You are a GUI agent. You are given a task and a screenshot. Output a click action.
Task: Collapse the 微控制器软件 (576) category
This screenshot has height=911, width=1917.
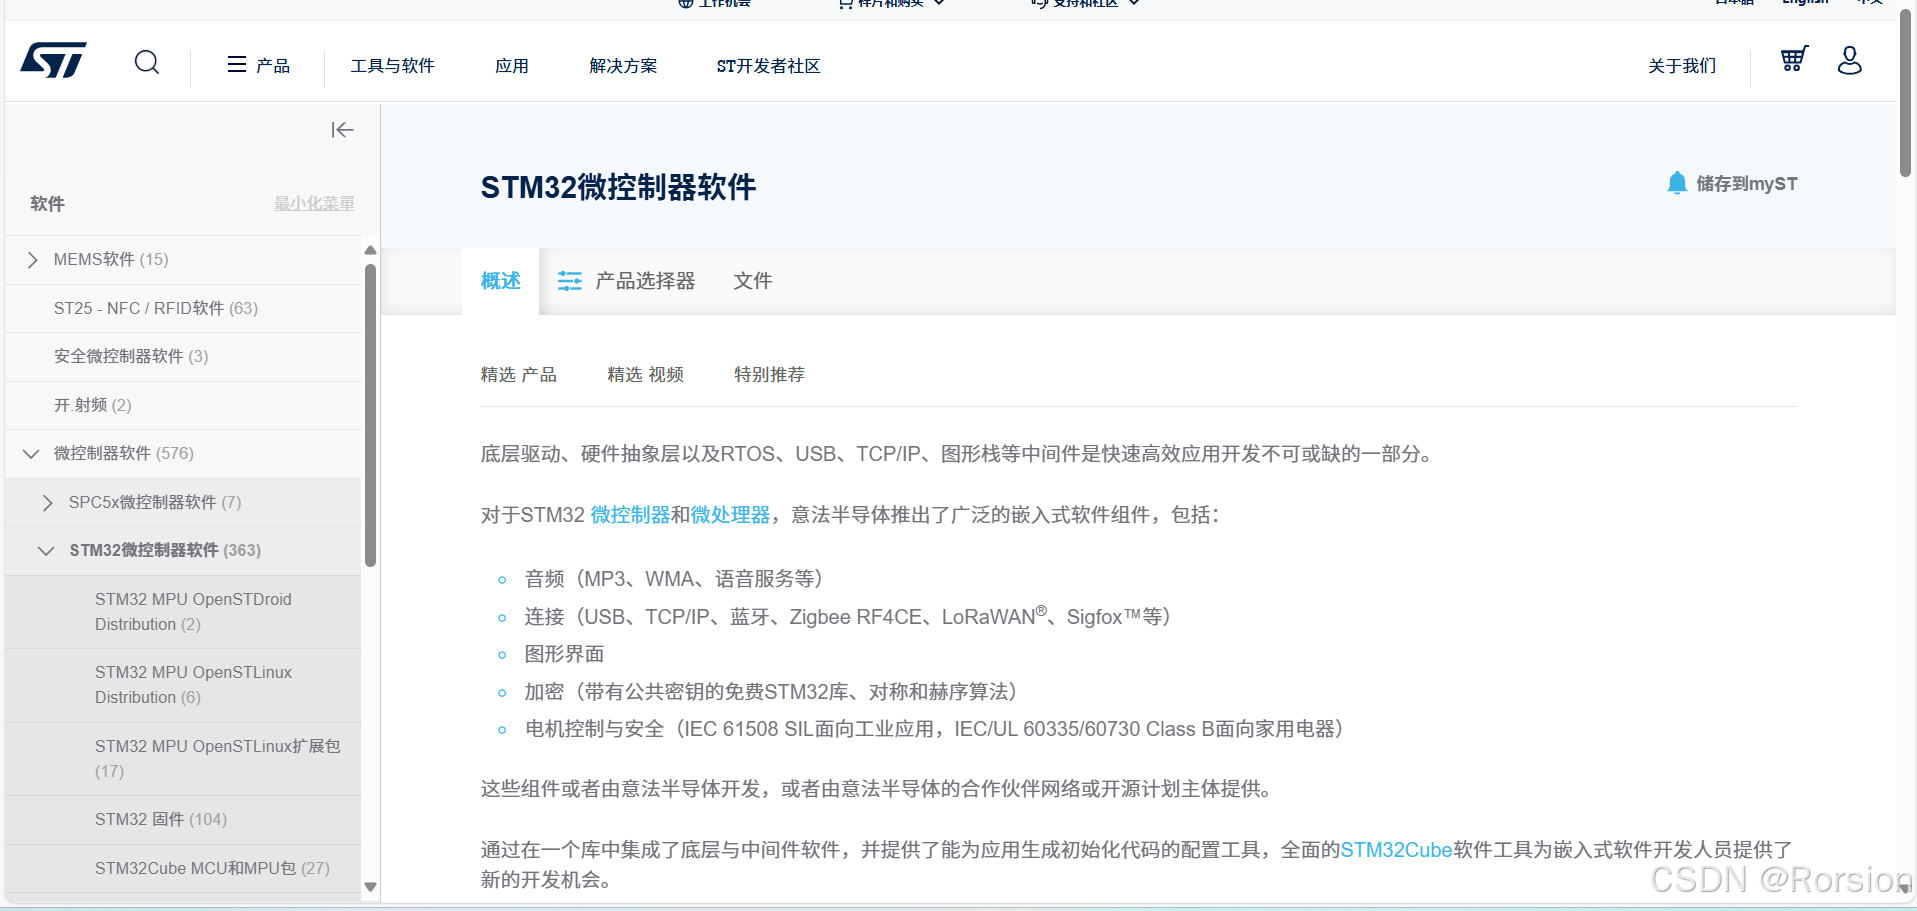click(31, 454)
